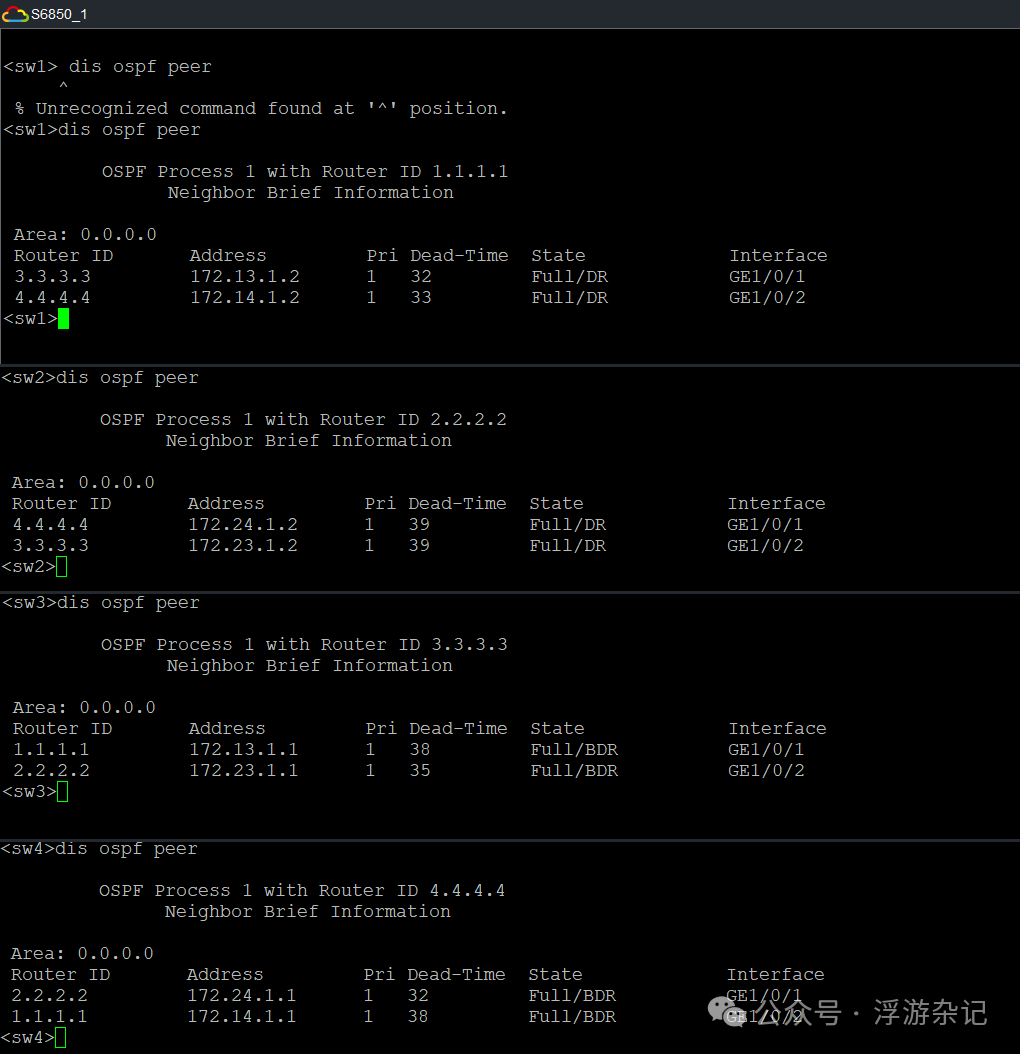Click address 172.23.1.1 in sw3 output

coord(243,770)
